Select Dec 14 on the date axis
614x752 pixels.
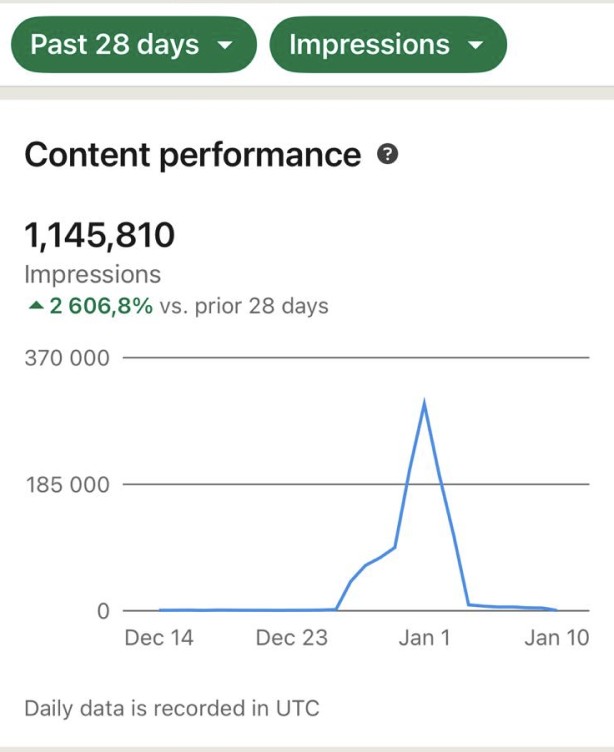coord(159,638)
